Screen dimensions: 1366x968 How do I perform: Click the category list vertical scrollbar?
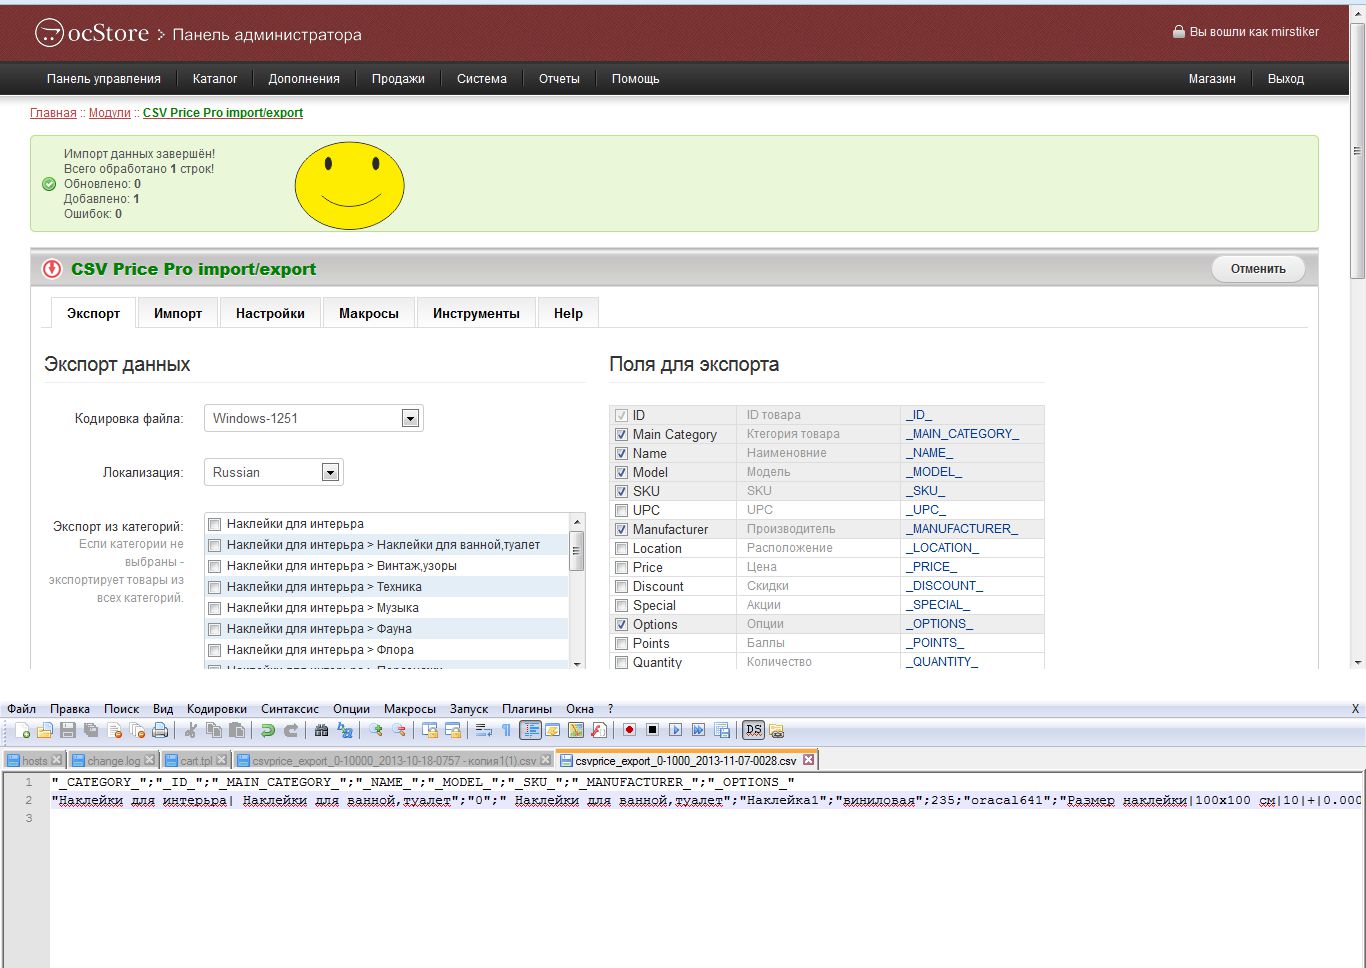(x=577, y=552)
